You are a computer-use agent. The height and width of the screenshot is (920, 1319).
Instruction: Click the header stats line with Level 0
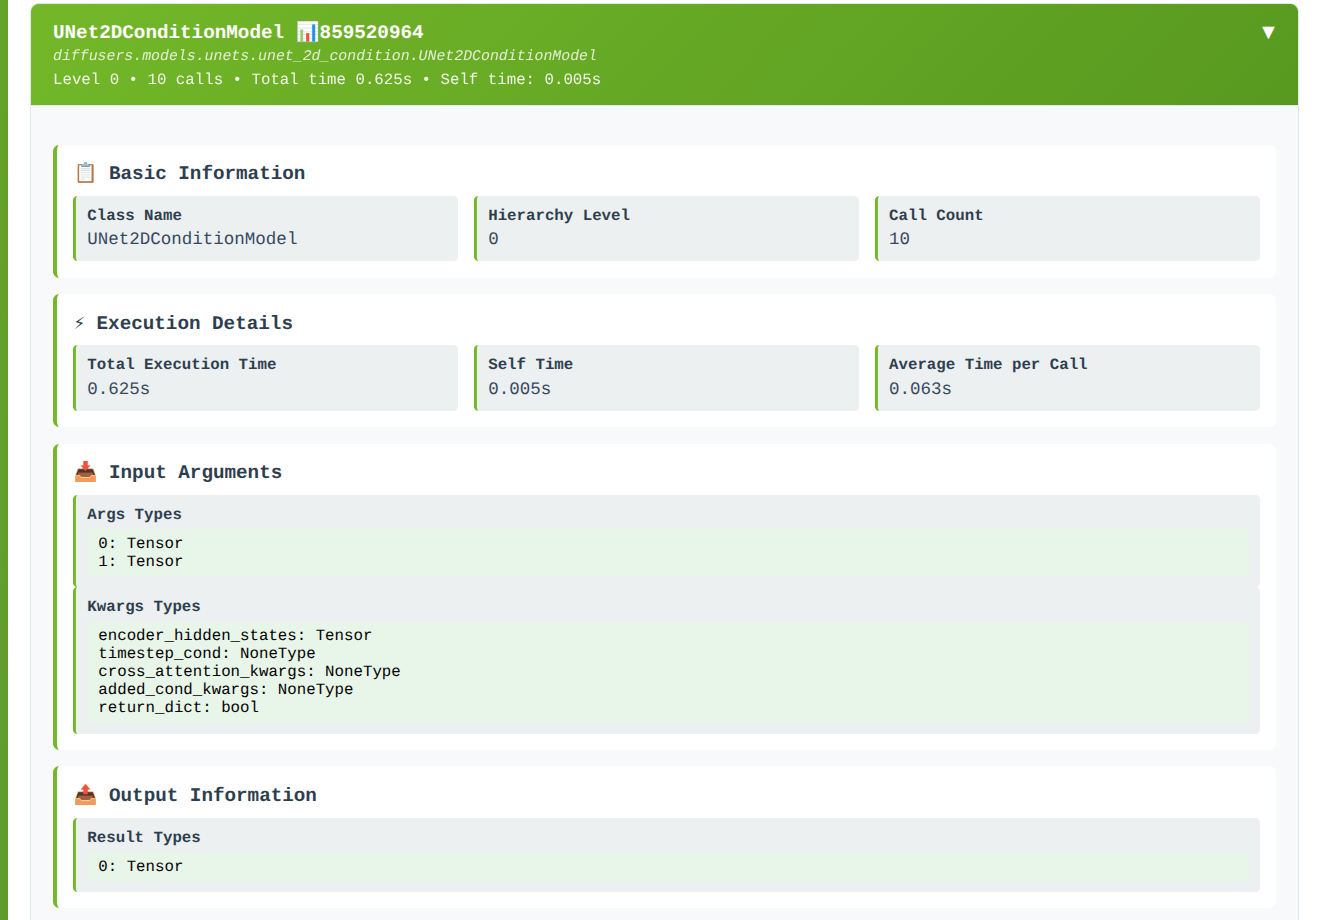click(x=326, y=79)
